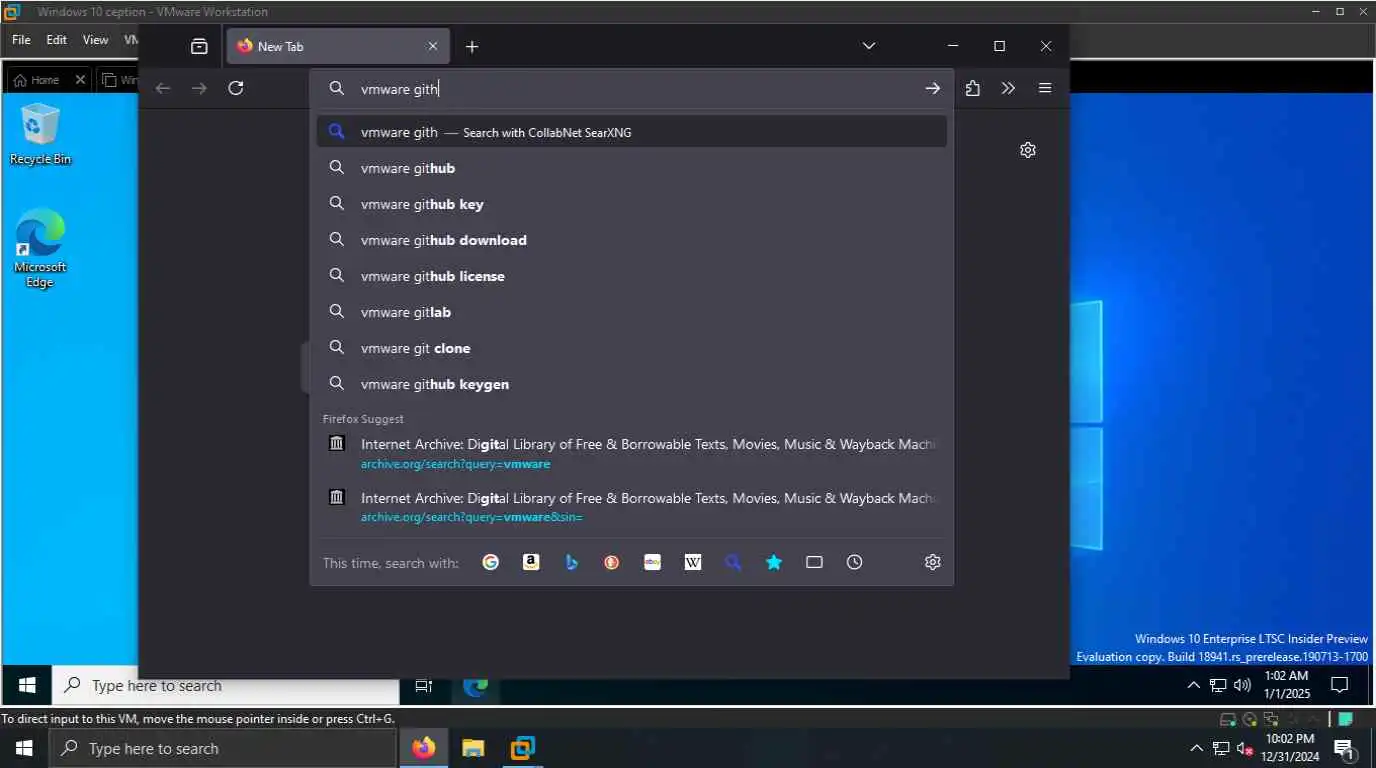Personalize New Tab gear icon
Screen dimensions: 1376x768
(x=1028, y=150)
